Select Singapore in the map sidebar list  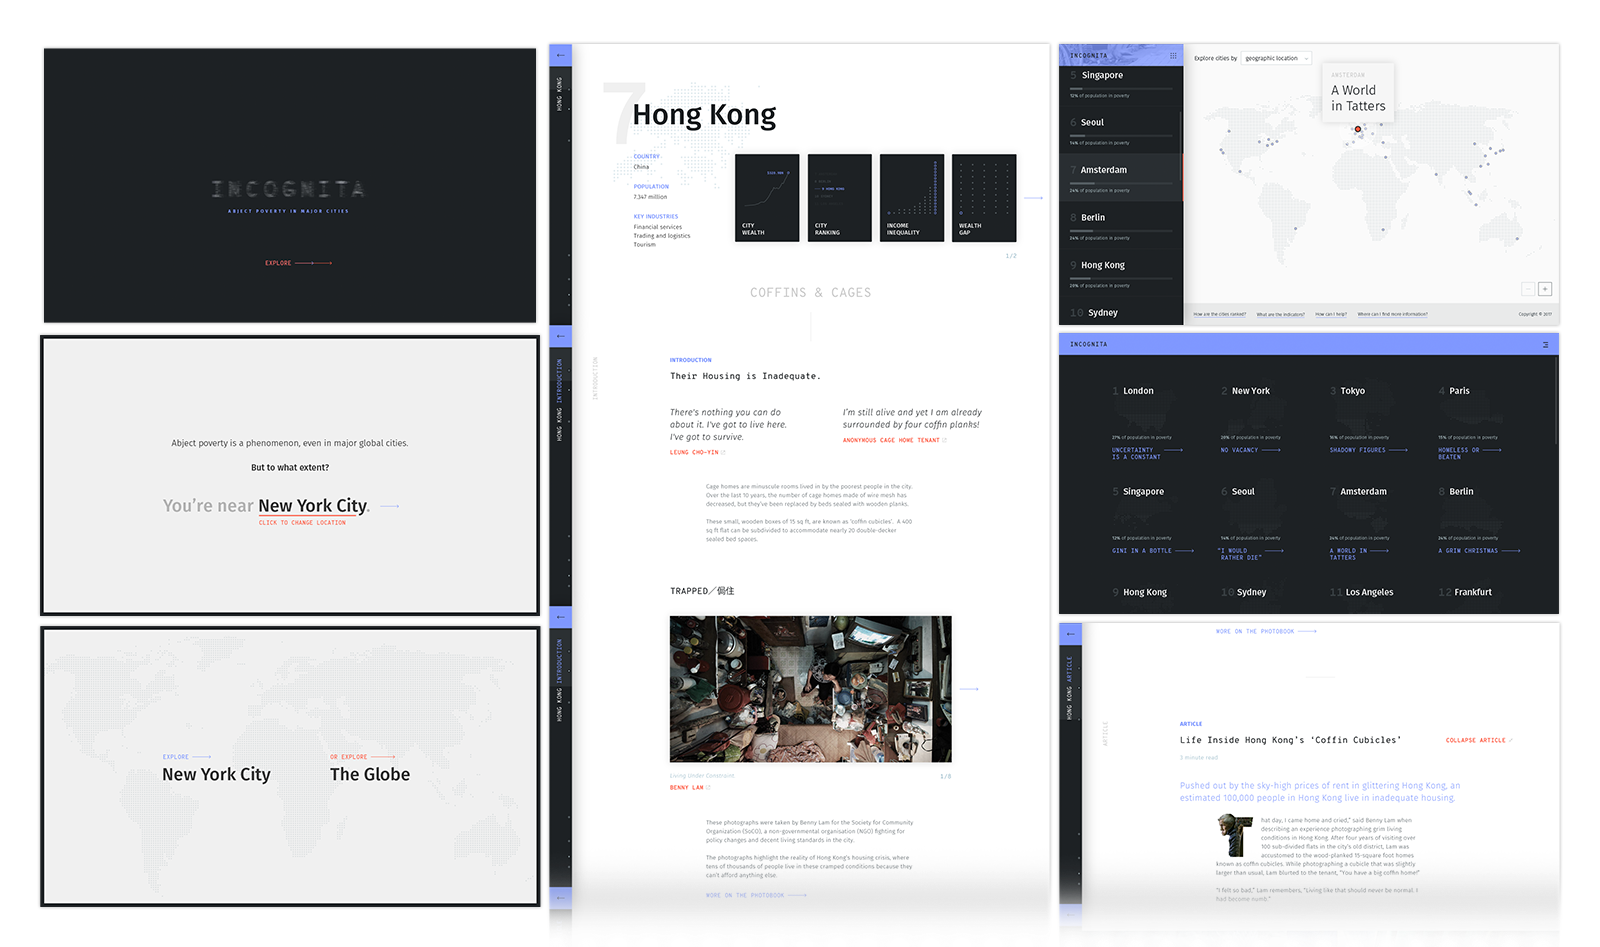point(1120,84)
